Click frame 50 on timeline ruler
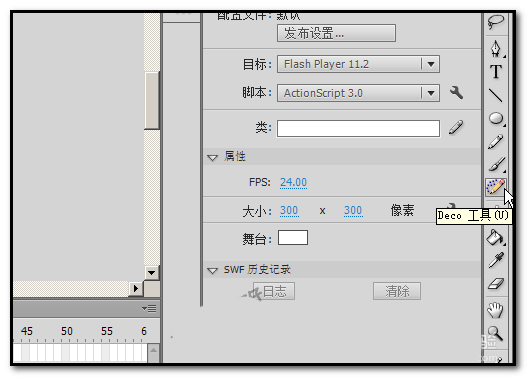Screen dimensions: 527x377 [67, 331]
